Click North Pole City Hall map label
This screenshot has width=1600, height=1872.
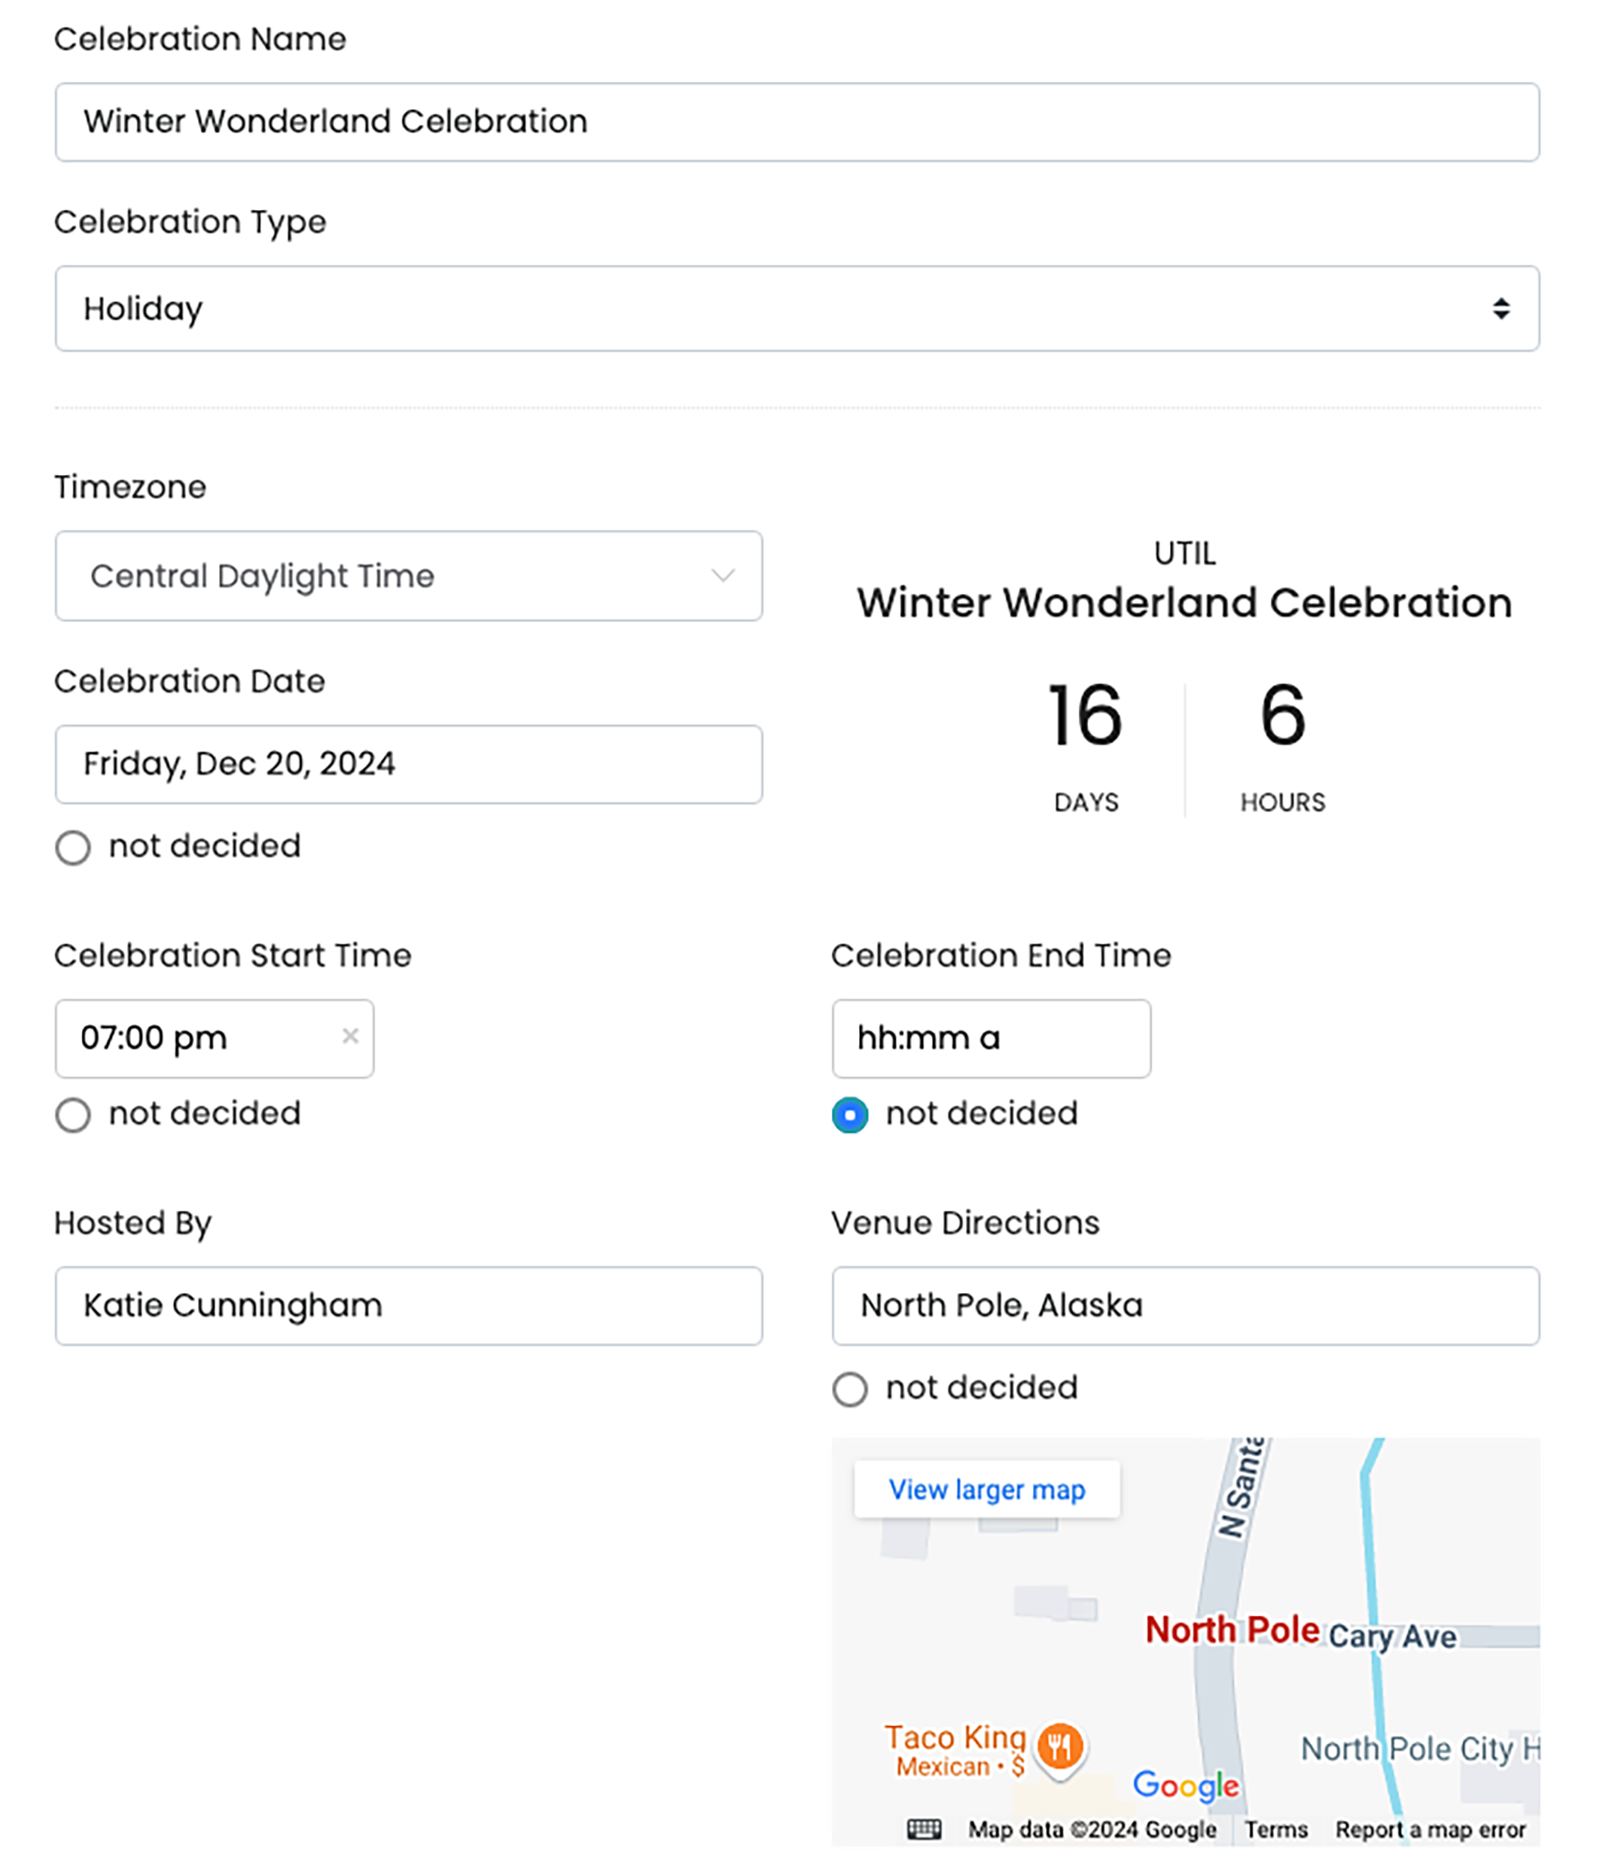[x=1420, y=1749]
